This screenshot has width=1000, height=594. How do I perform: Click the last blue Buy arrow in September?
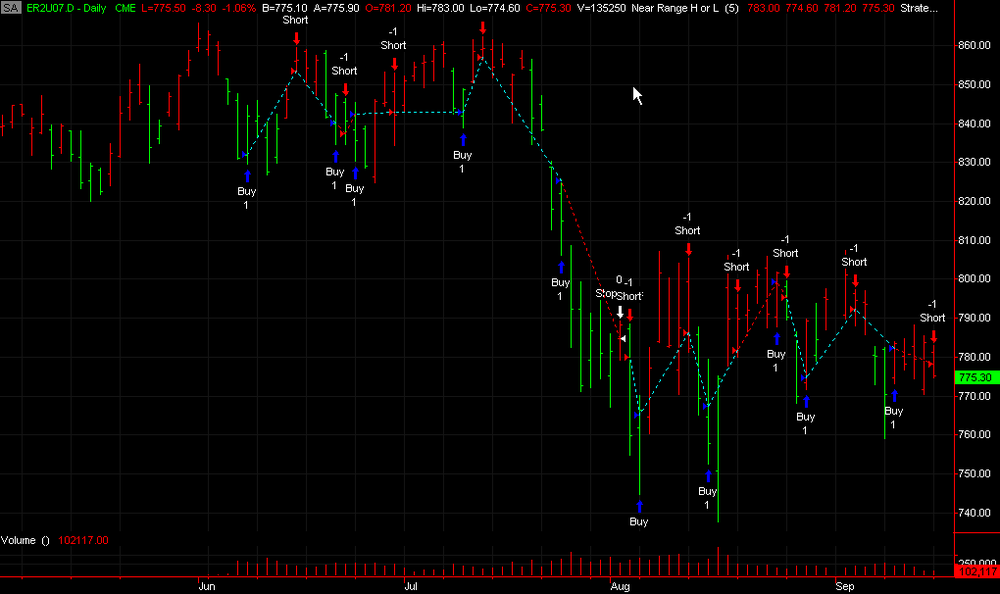click(895, 396)
